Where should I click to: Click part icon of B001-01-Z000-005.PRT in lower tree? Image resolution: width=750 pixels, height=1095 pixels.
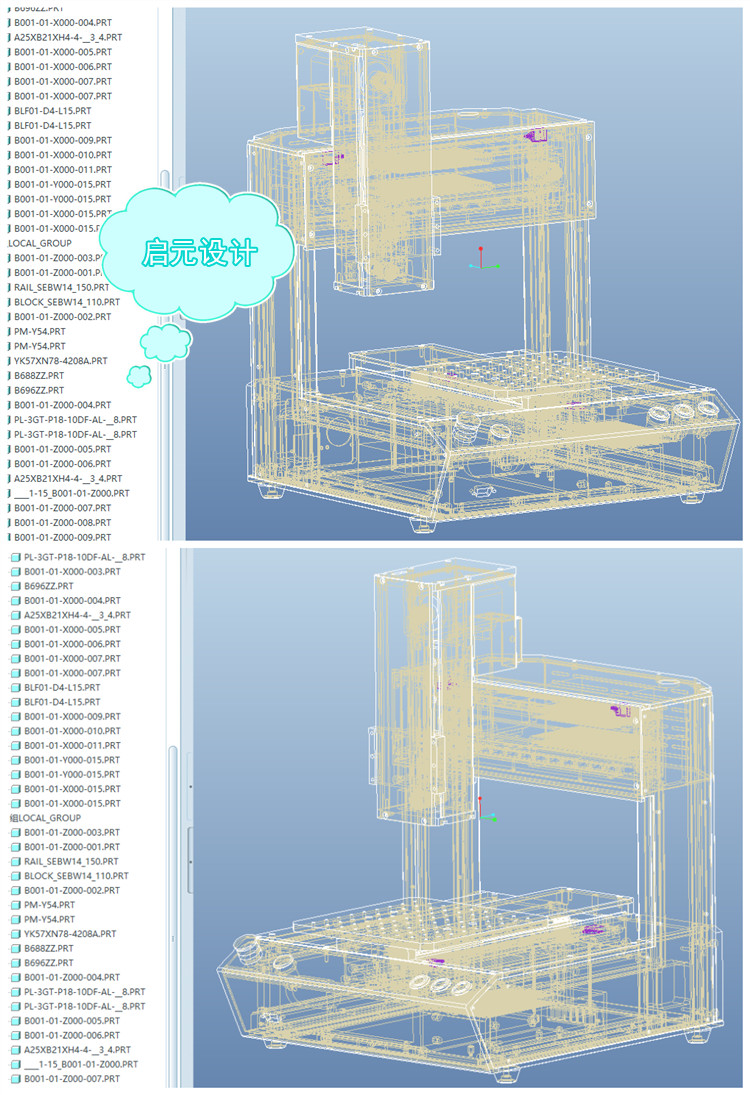15,1020
